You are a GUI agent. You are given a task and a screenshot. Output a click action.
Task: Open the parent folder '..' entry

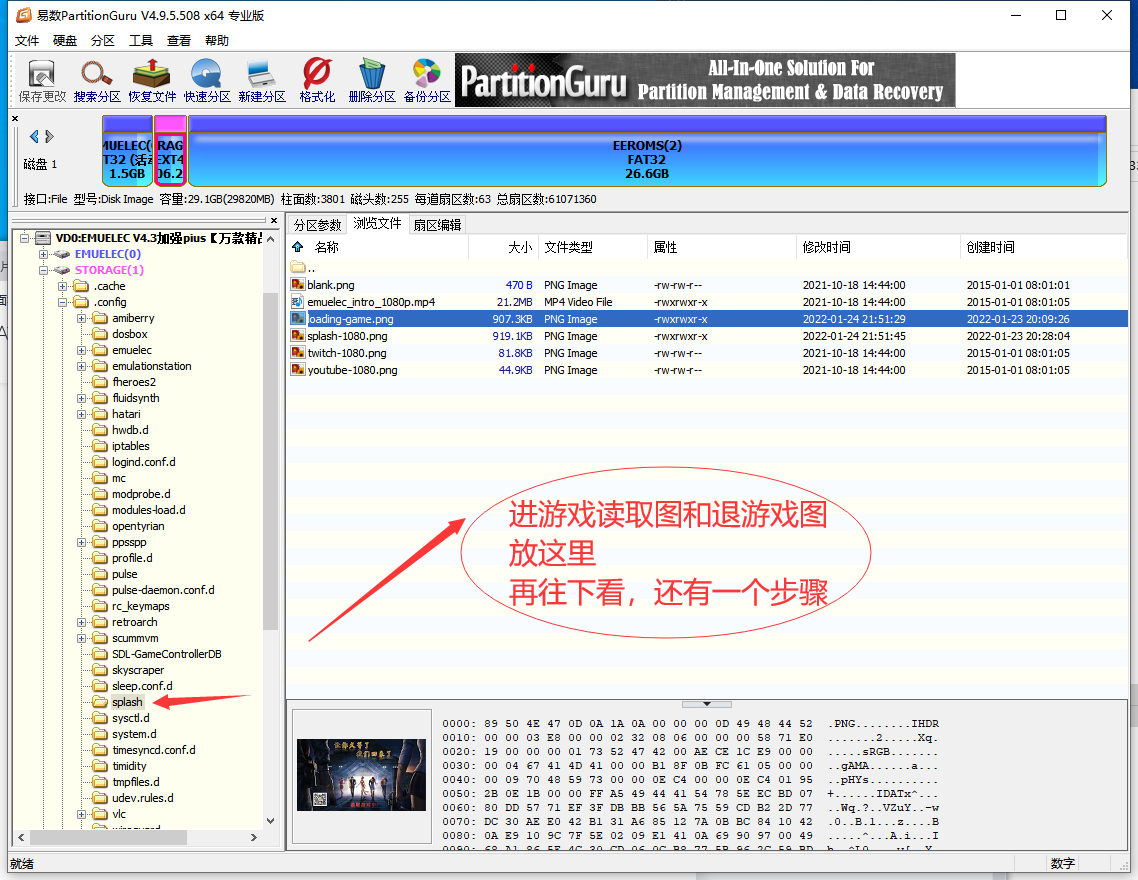[x=303, y=268]
